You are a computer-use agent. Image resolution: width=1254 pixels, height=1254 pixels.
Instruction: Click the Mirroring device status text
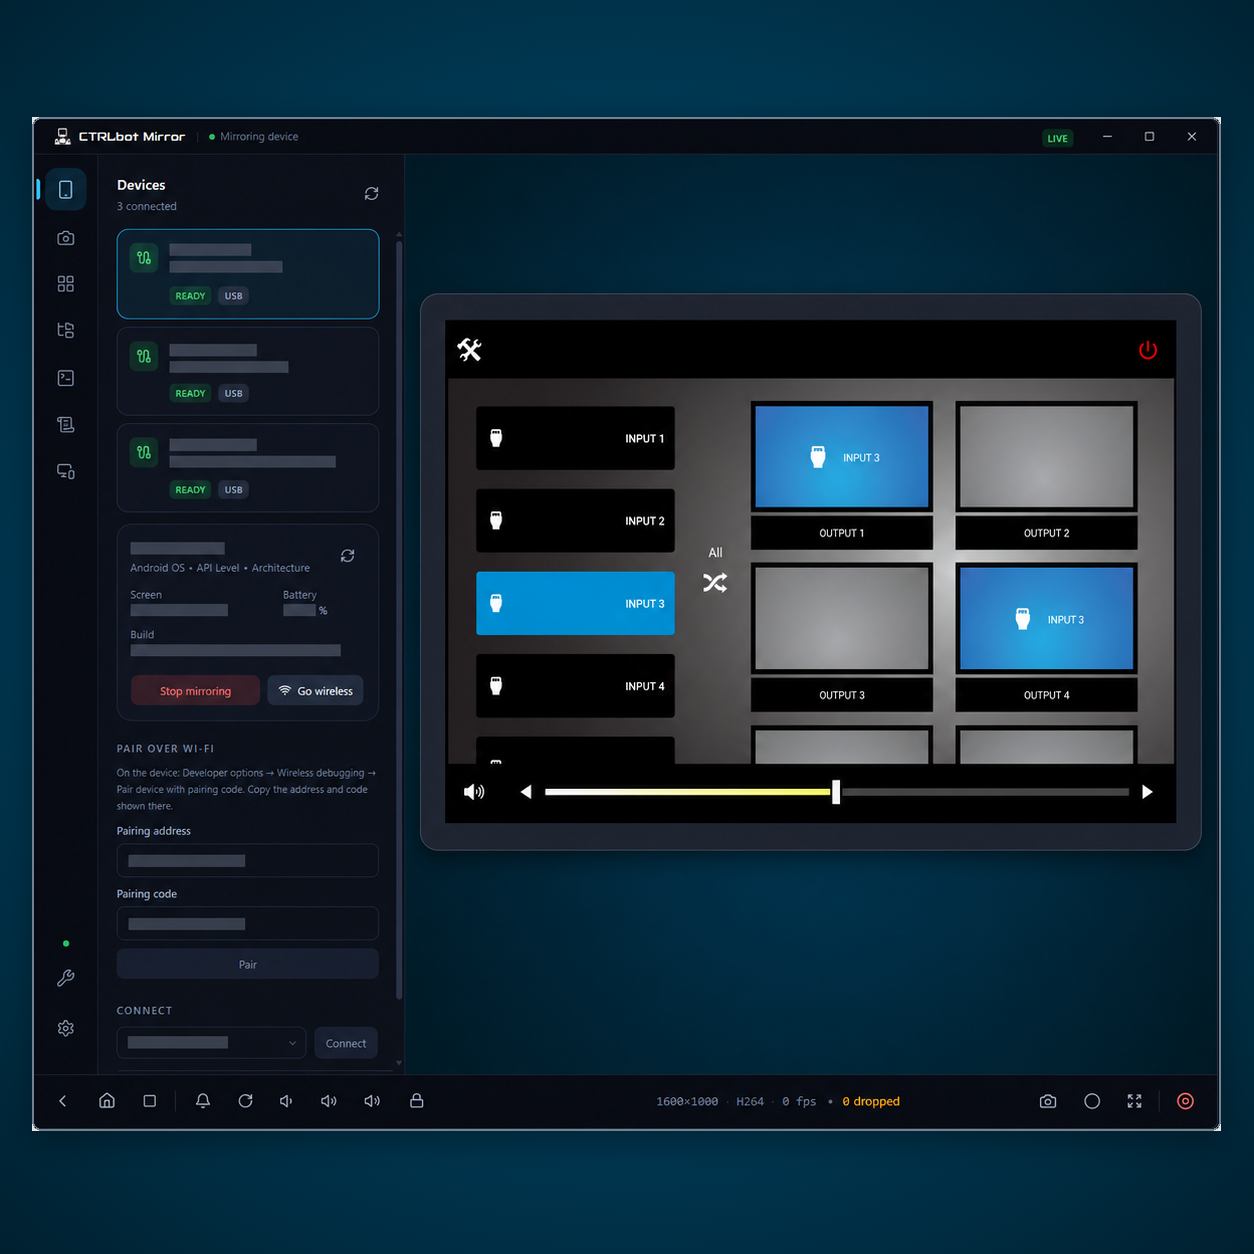tap(259, 137)
